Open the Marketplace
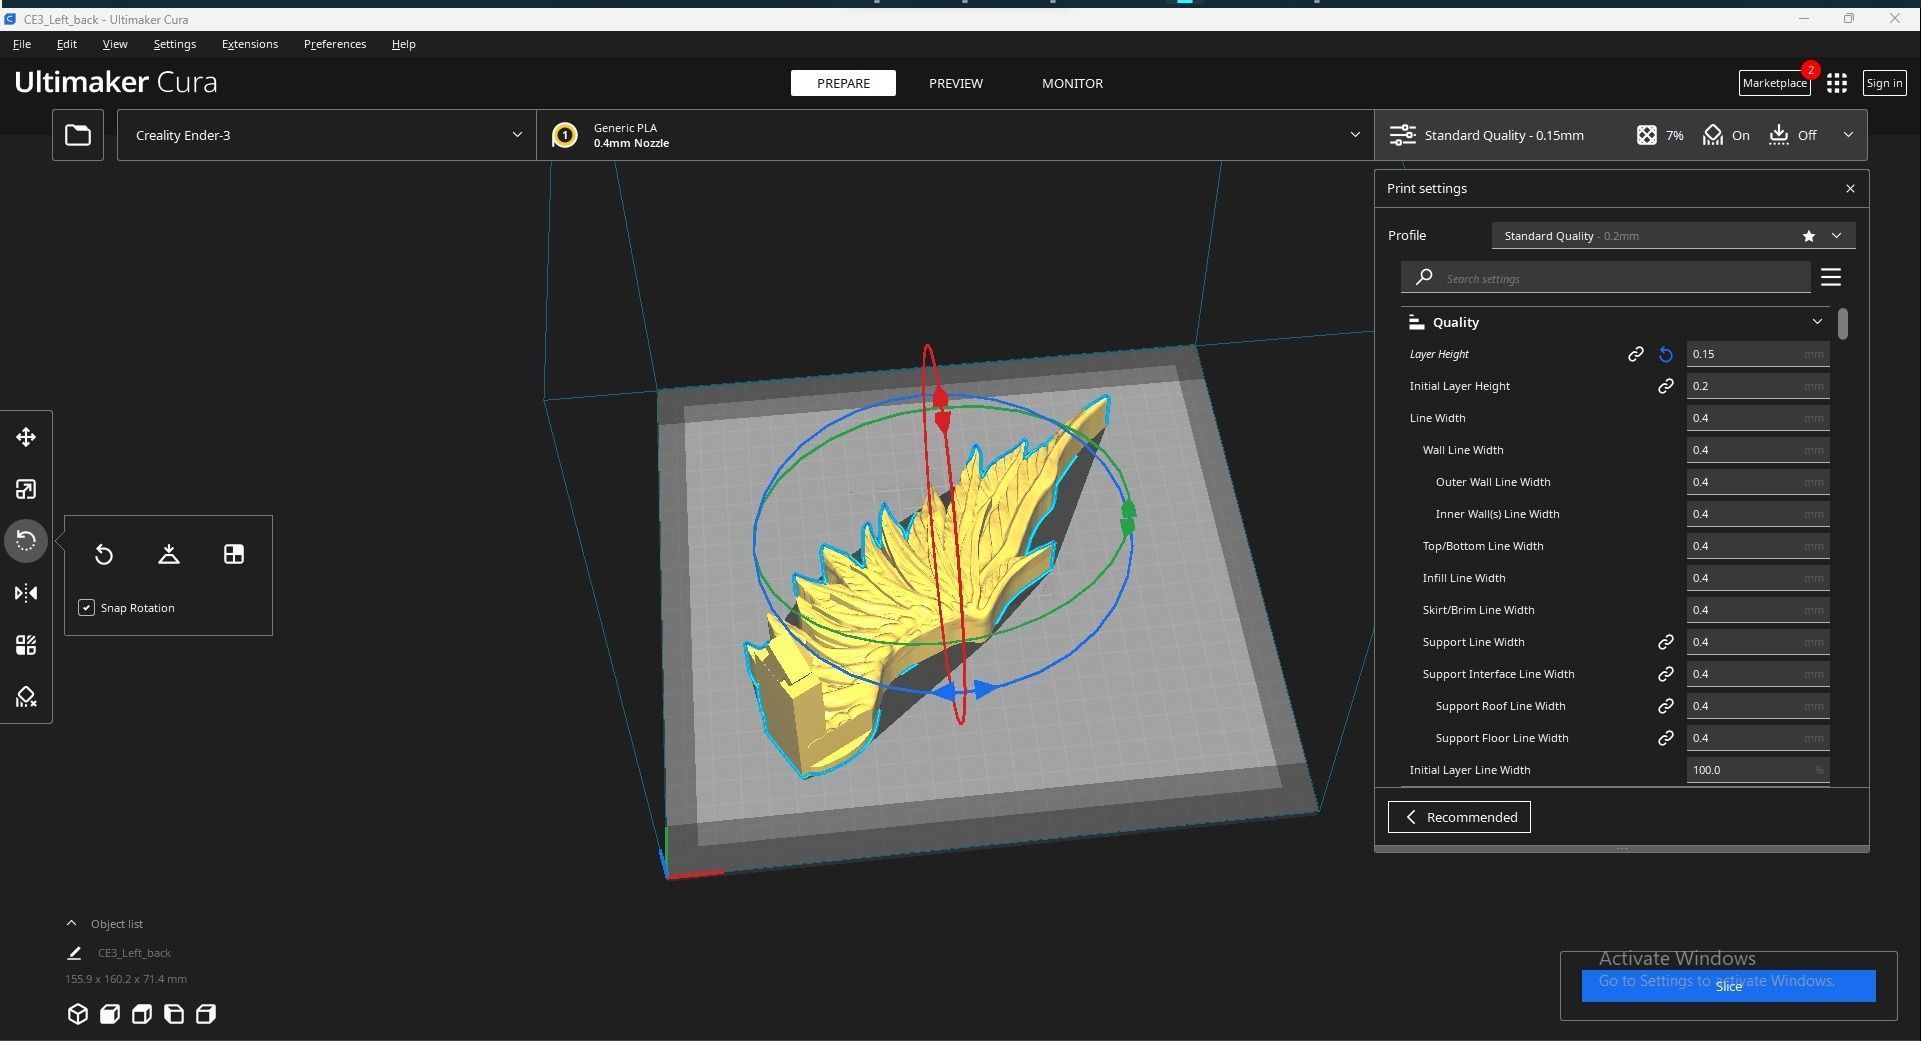The image size is (1921, 1041). [x=1774, y=83]
